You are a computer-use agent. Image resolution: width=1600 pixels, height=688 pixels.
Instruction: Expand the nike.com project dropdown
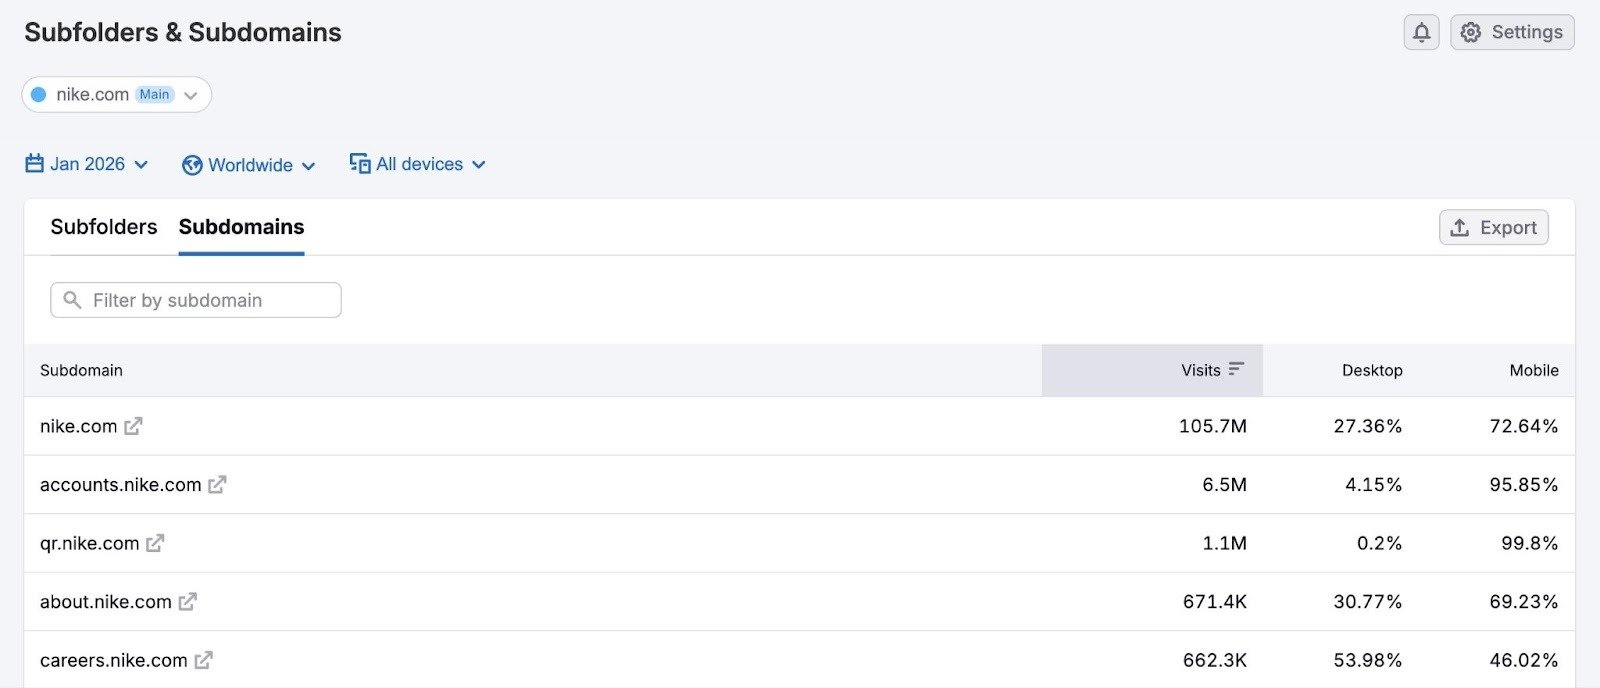[x=190, y=95]
